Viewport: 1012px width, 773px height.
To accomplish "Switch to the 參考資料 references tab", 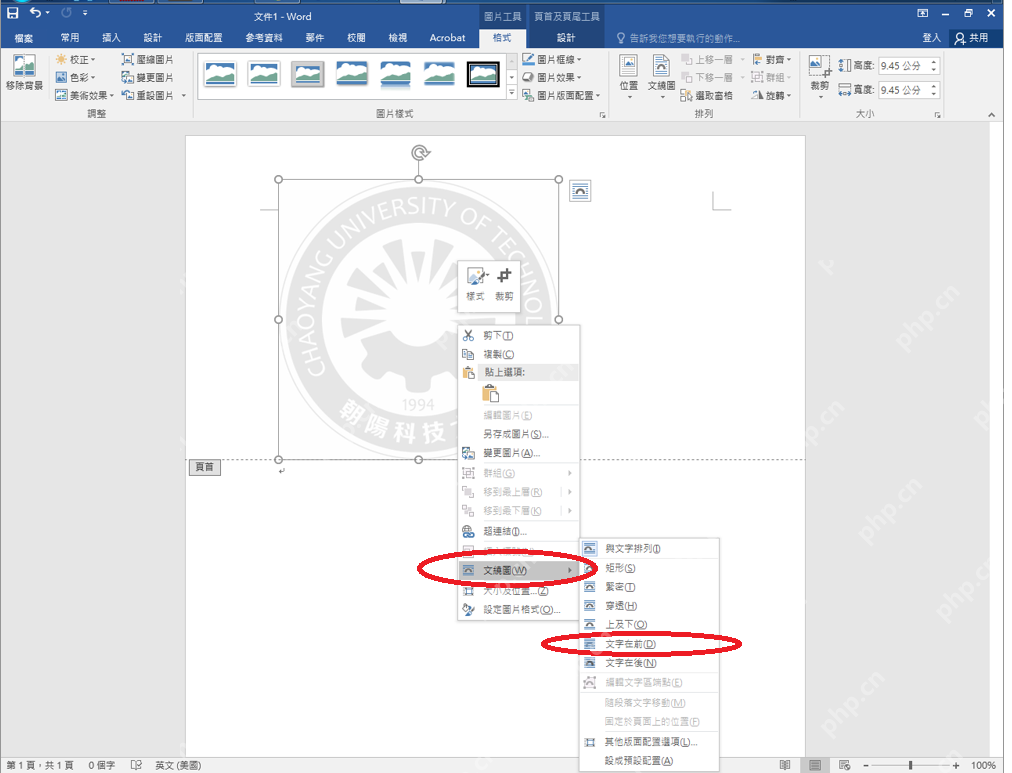I will pos(264,38).
